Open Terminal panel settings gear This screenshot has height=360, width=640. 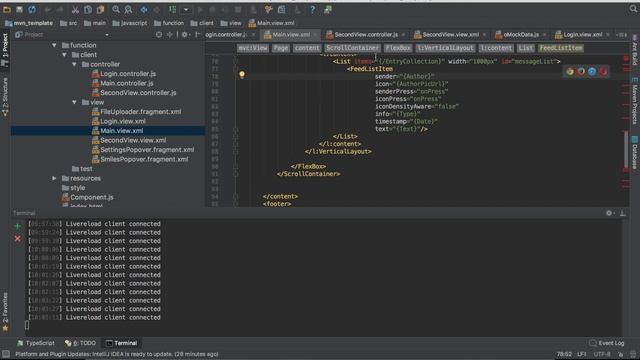(x=609, y=213)
